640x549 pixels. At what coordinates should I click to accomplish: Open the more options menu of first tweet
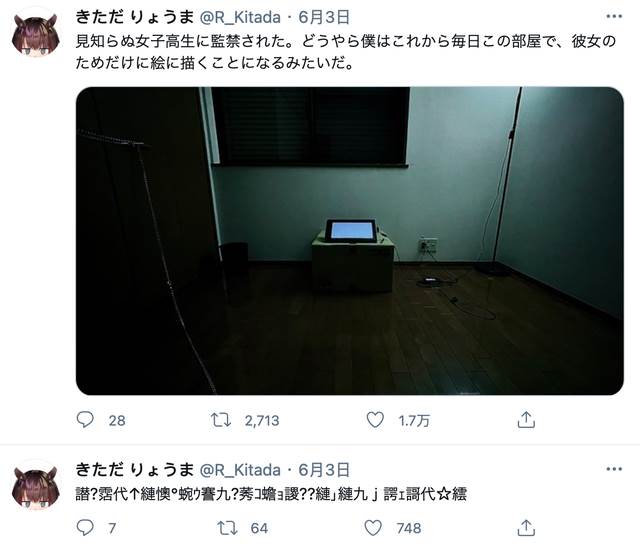tap(614, 17)
